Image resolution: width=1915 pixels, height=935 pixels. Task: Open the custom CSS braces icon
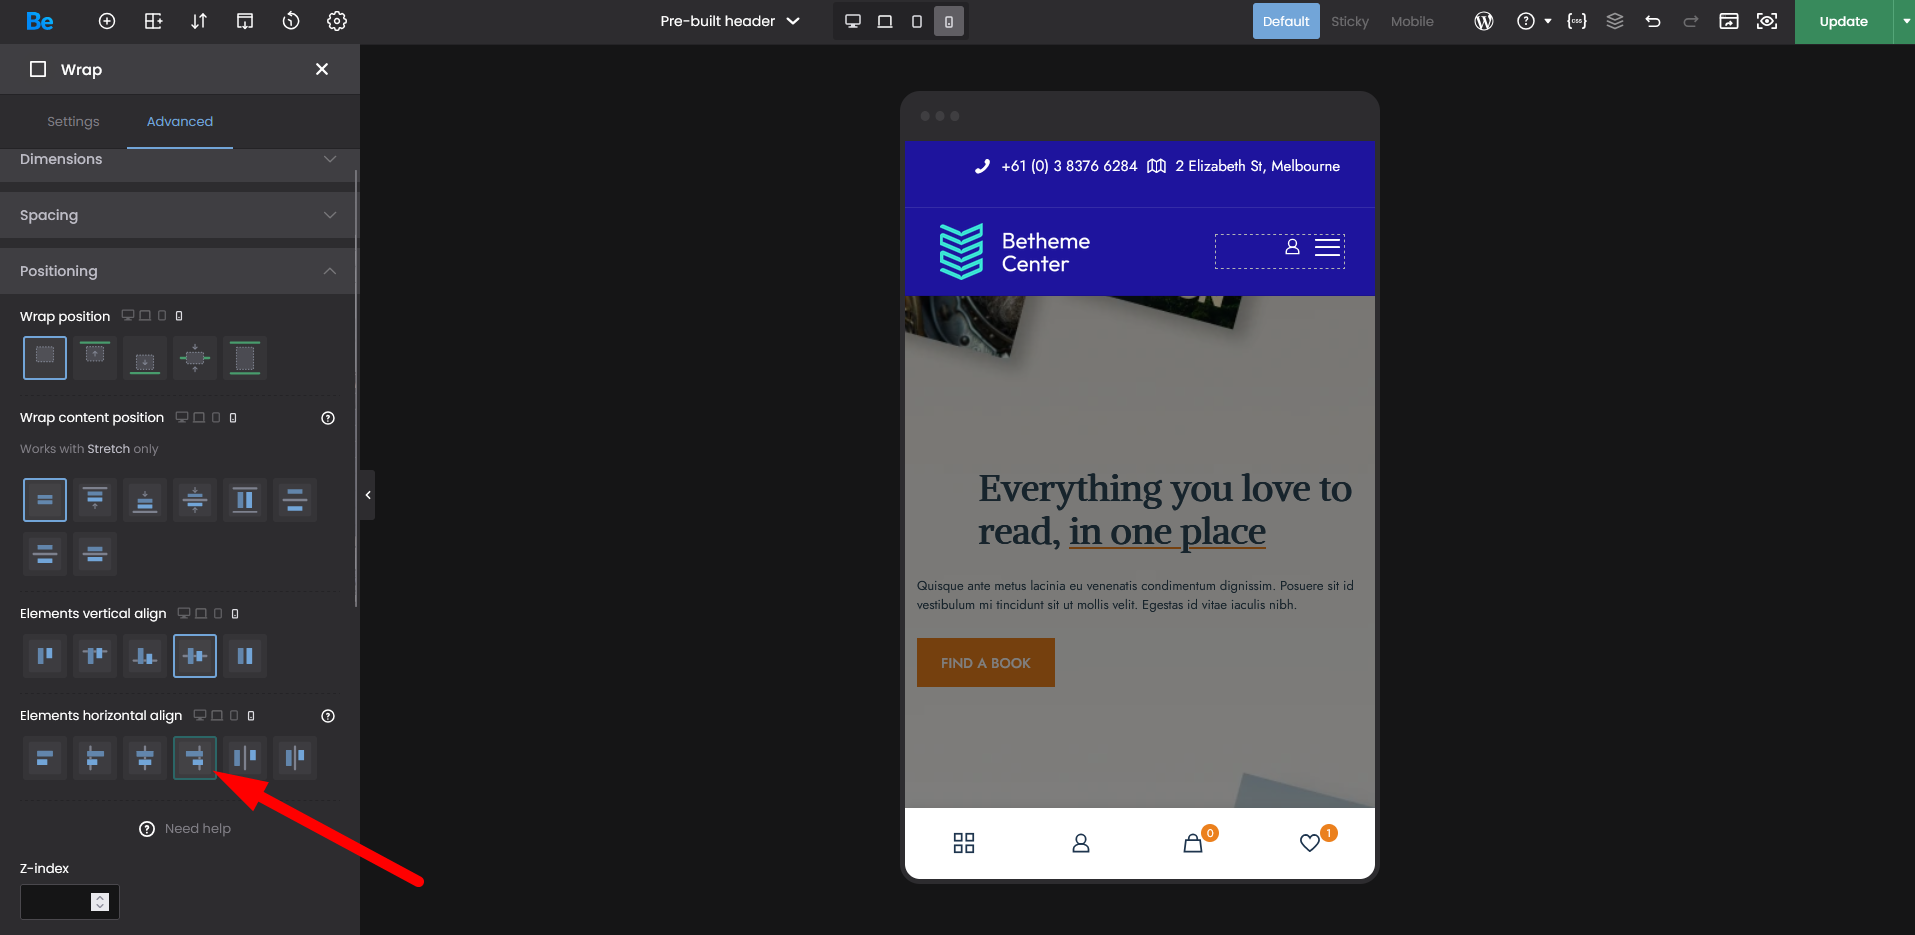click(x=1577, y=21)
